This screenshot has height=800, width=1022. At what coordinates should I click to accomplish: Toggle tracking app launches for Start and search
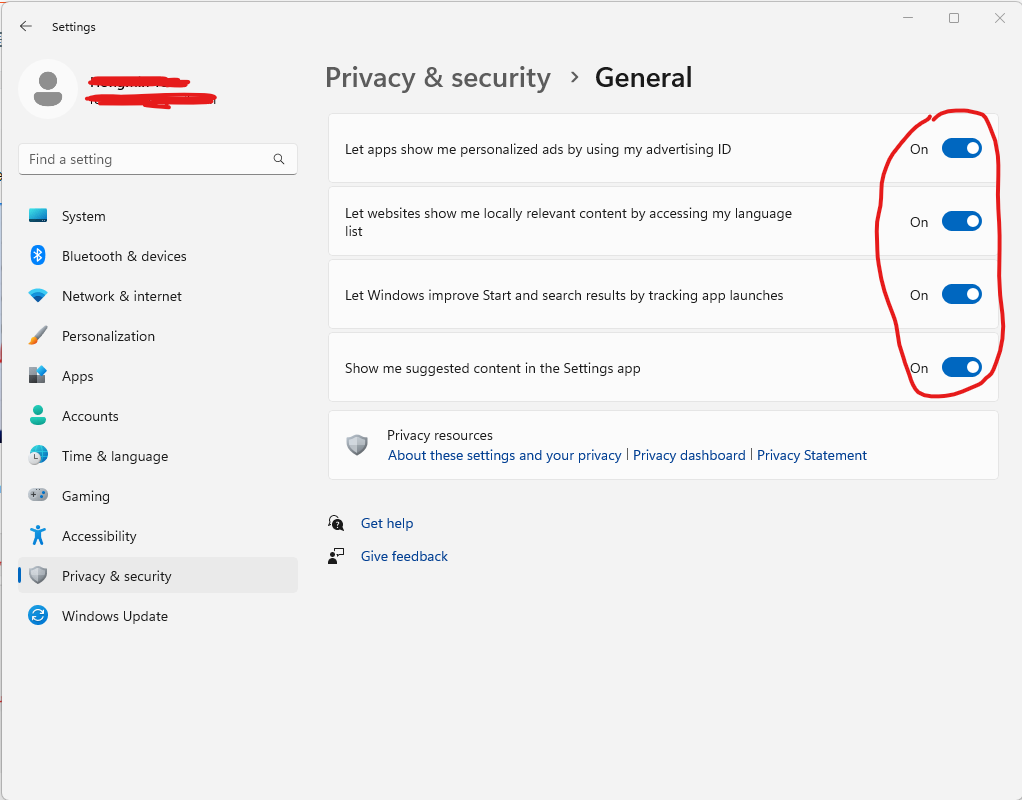click(x=961, y=295)
